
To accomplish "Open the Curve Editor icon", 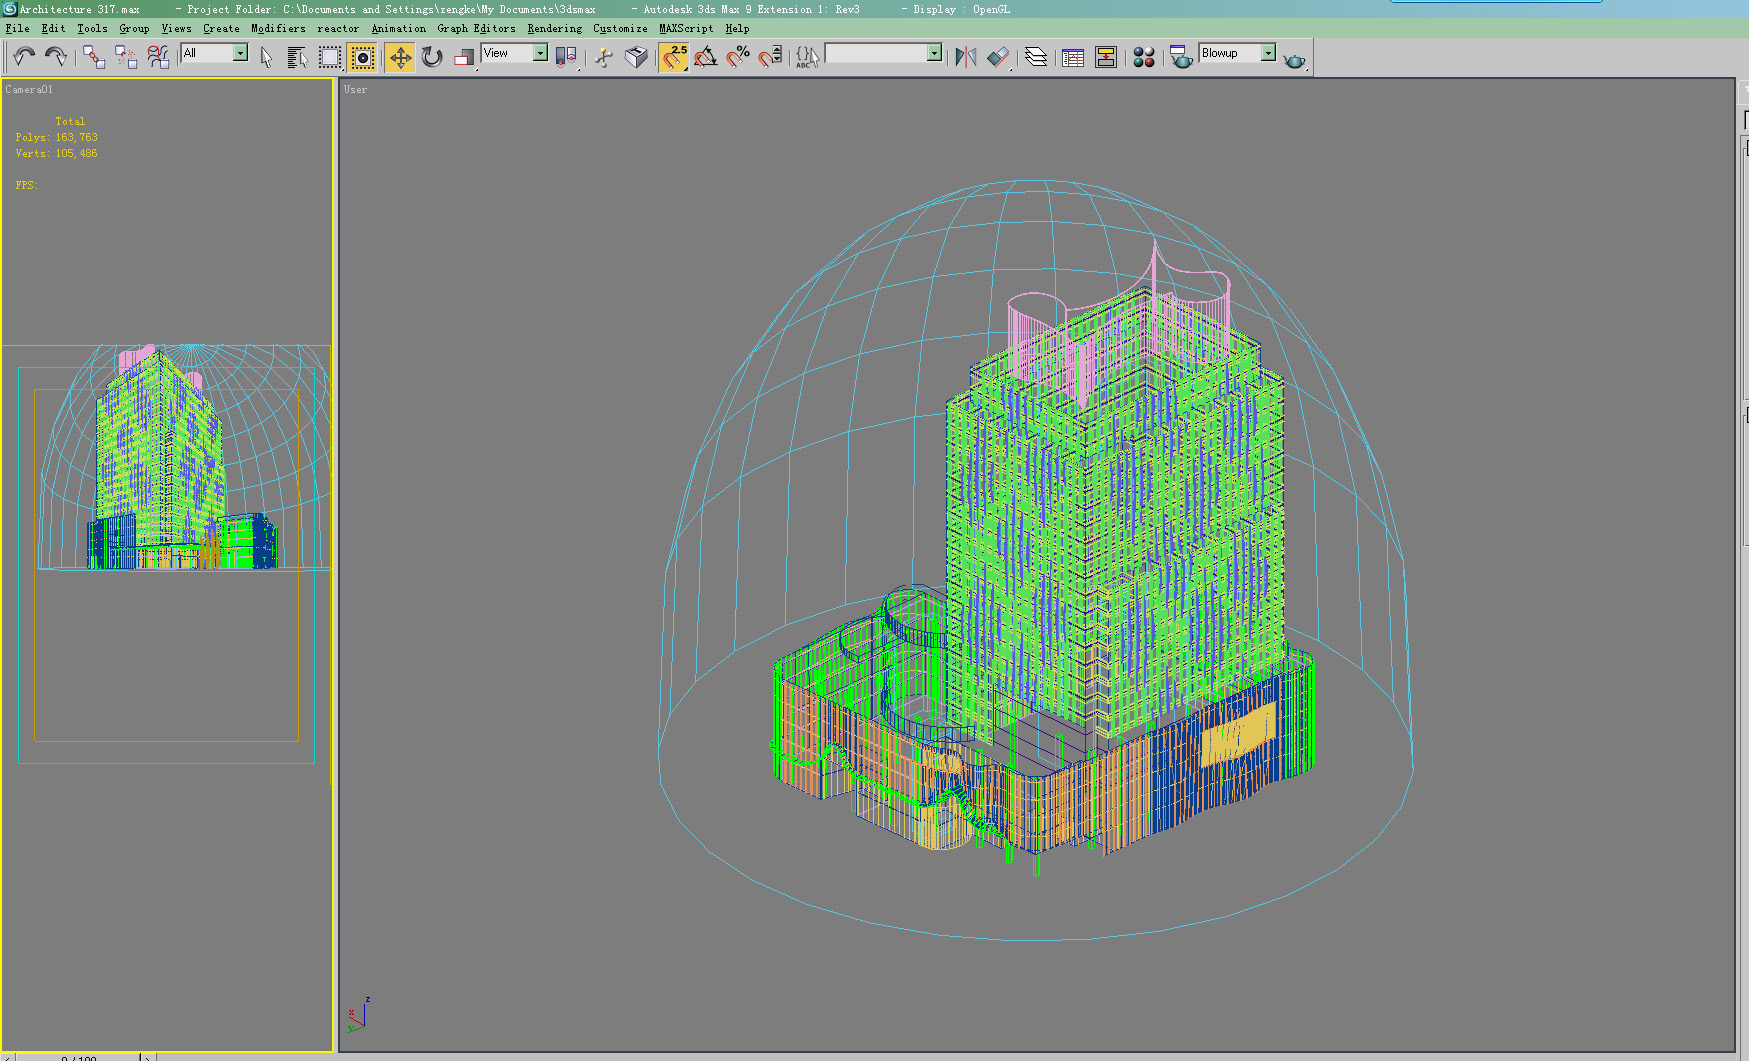I will pos(1073,57).
